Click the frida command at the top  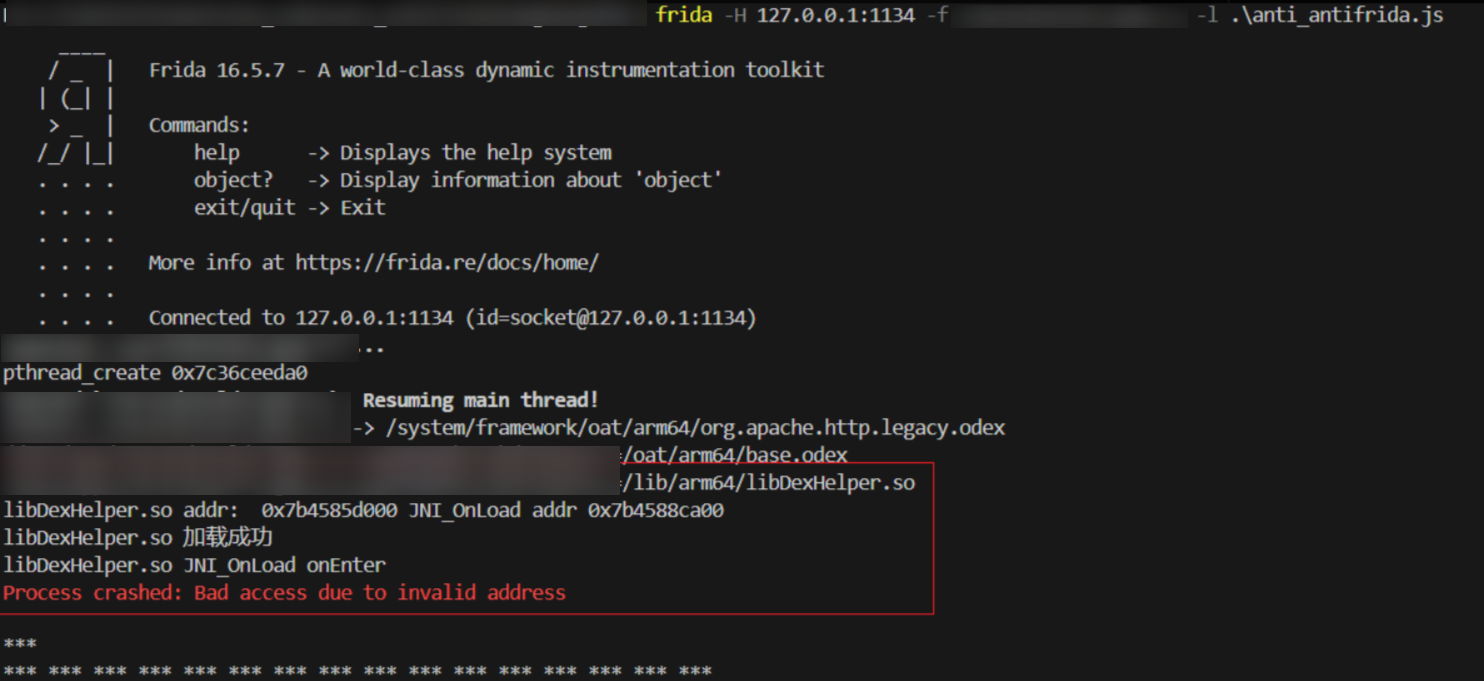click(x=684, y=16)
